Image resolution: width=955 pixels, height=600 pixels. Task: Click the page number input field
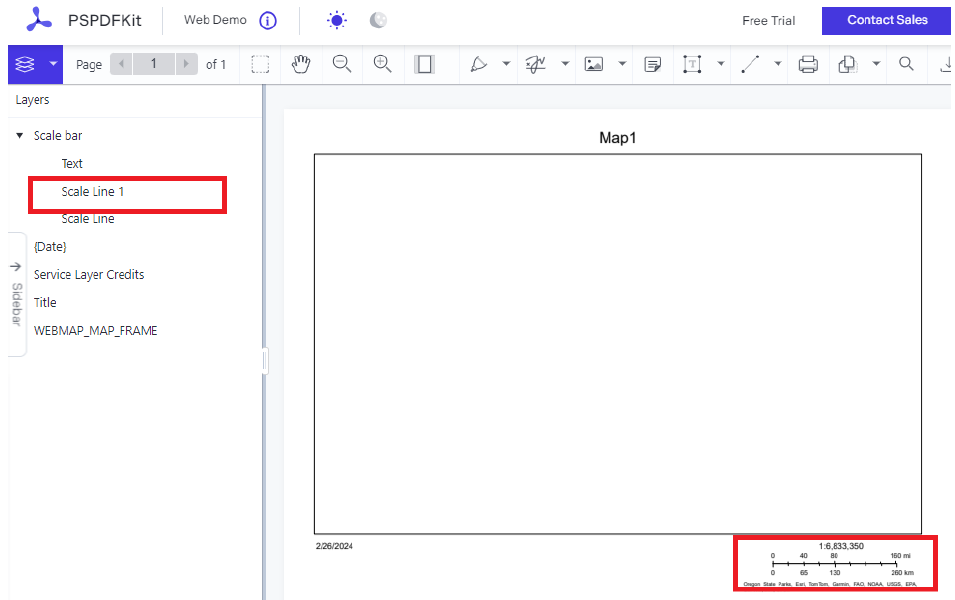(x=153, y=63)
